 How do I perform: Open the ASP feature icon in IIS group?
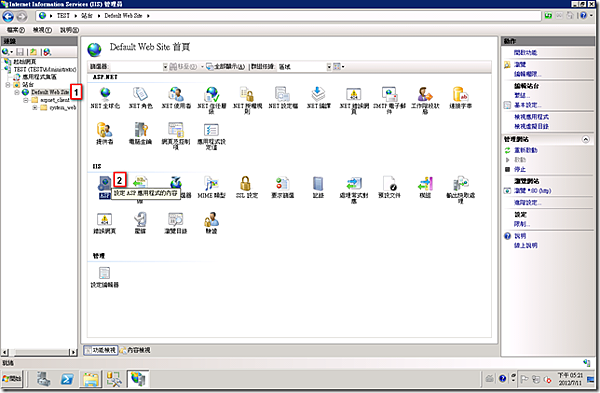click(x=104, y=184)
